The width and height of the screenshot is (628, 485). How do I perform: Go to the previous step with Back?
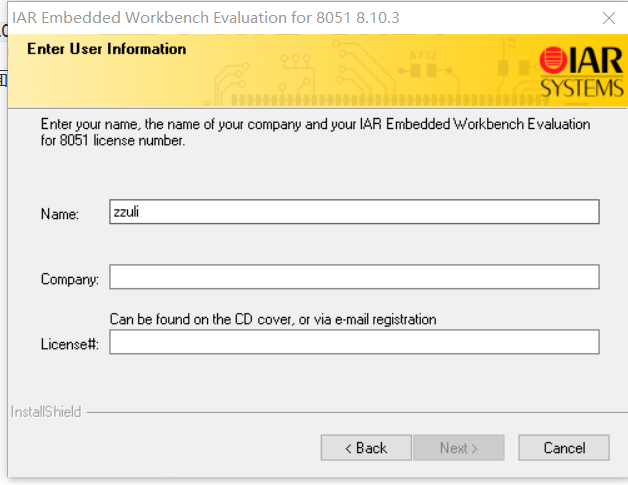366,448
